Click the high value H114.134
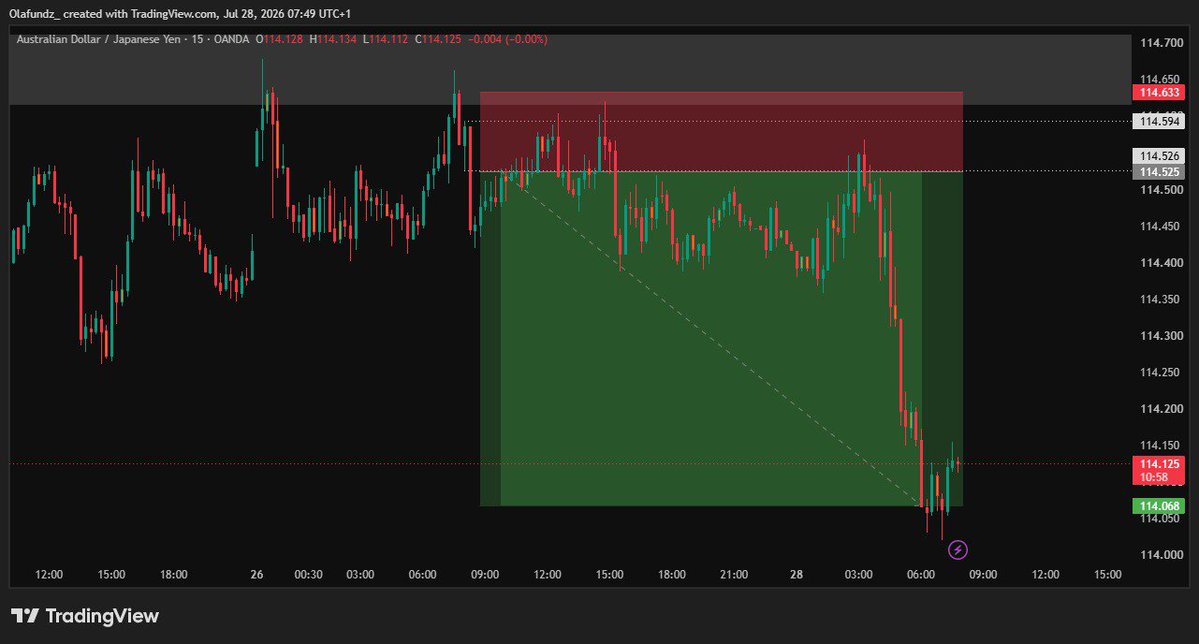The height and width of the screenshot is (644, 1199). coord(333,39)
